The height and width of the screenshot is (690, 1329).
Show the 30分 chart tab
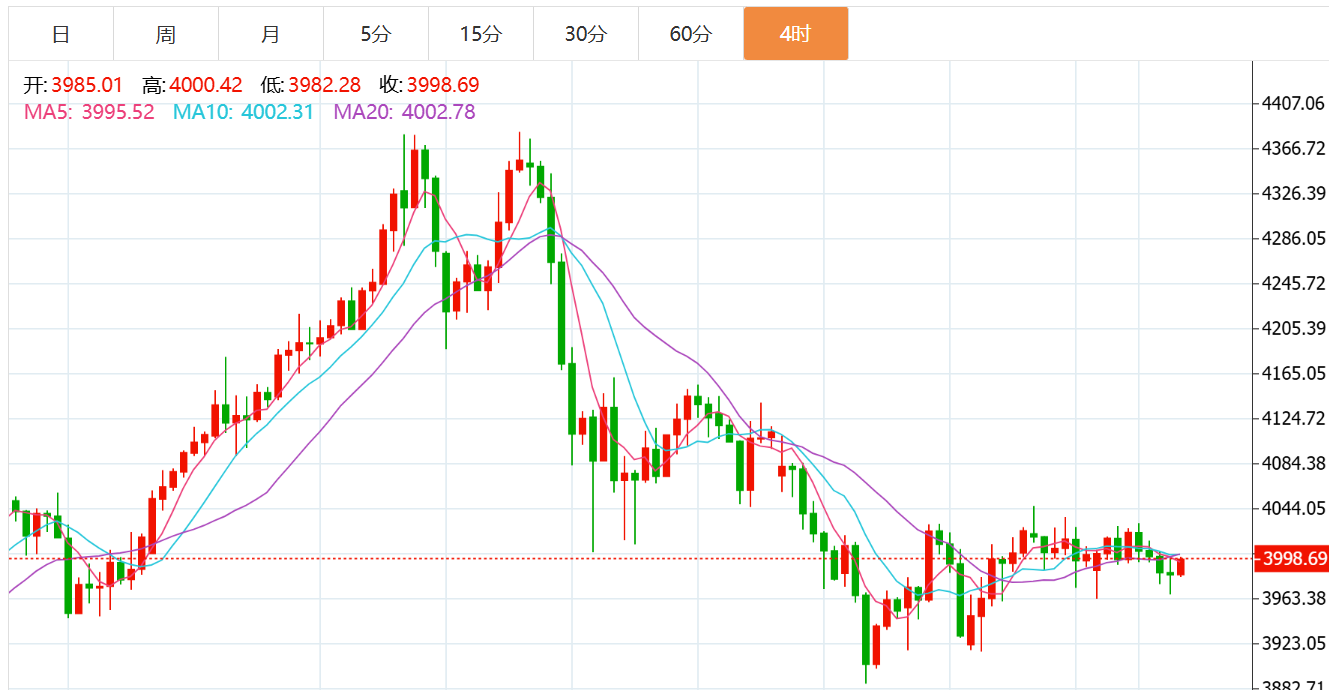[x=586, y=34]
